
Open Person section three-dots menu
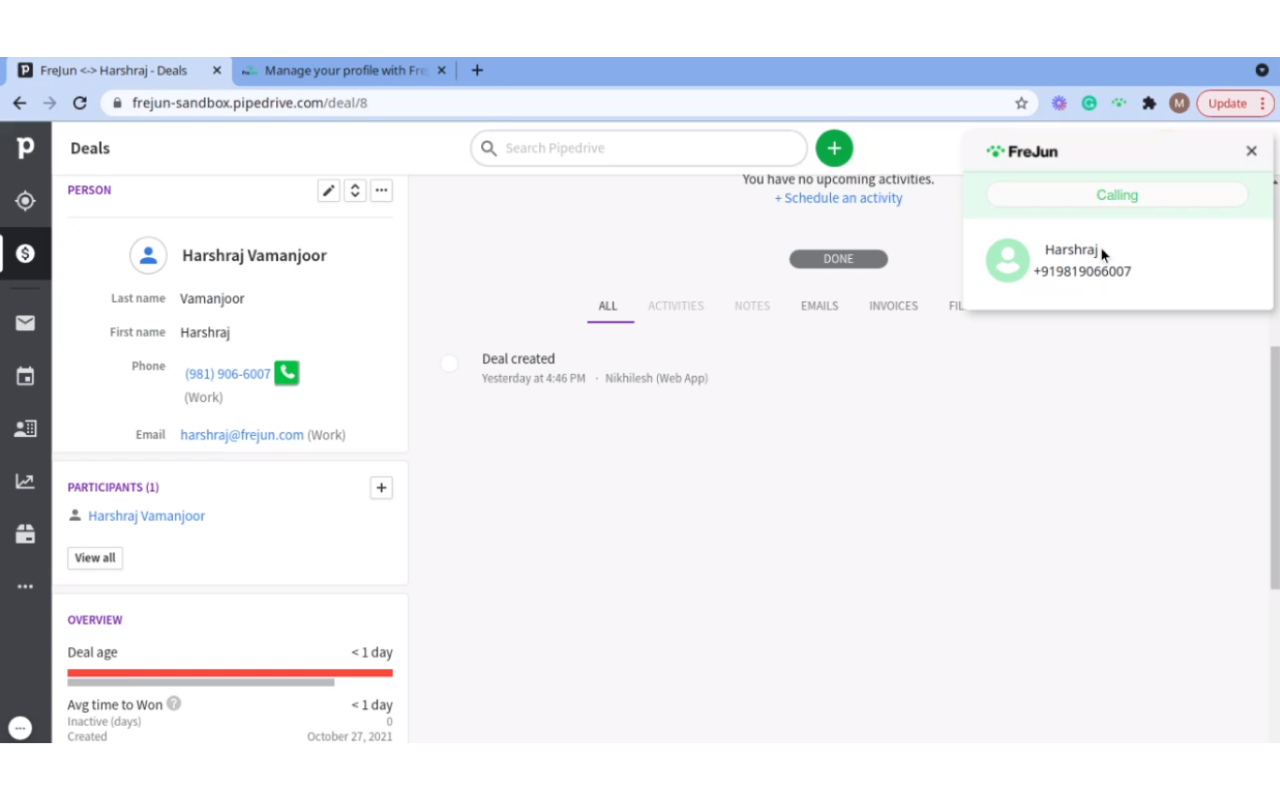click(x=381, y=190)
